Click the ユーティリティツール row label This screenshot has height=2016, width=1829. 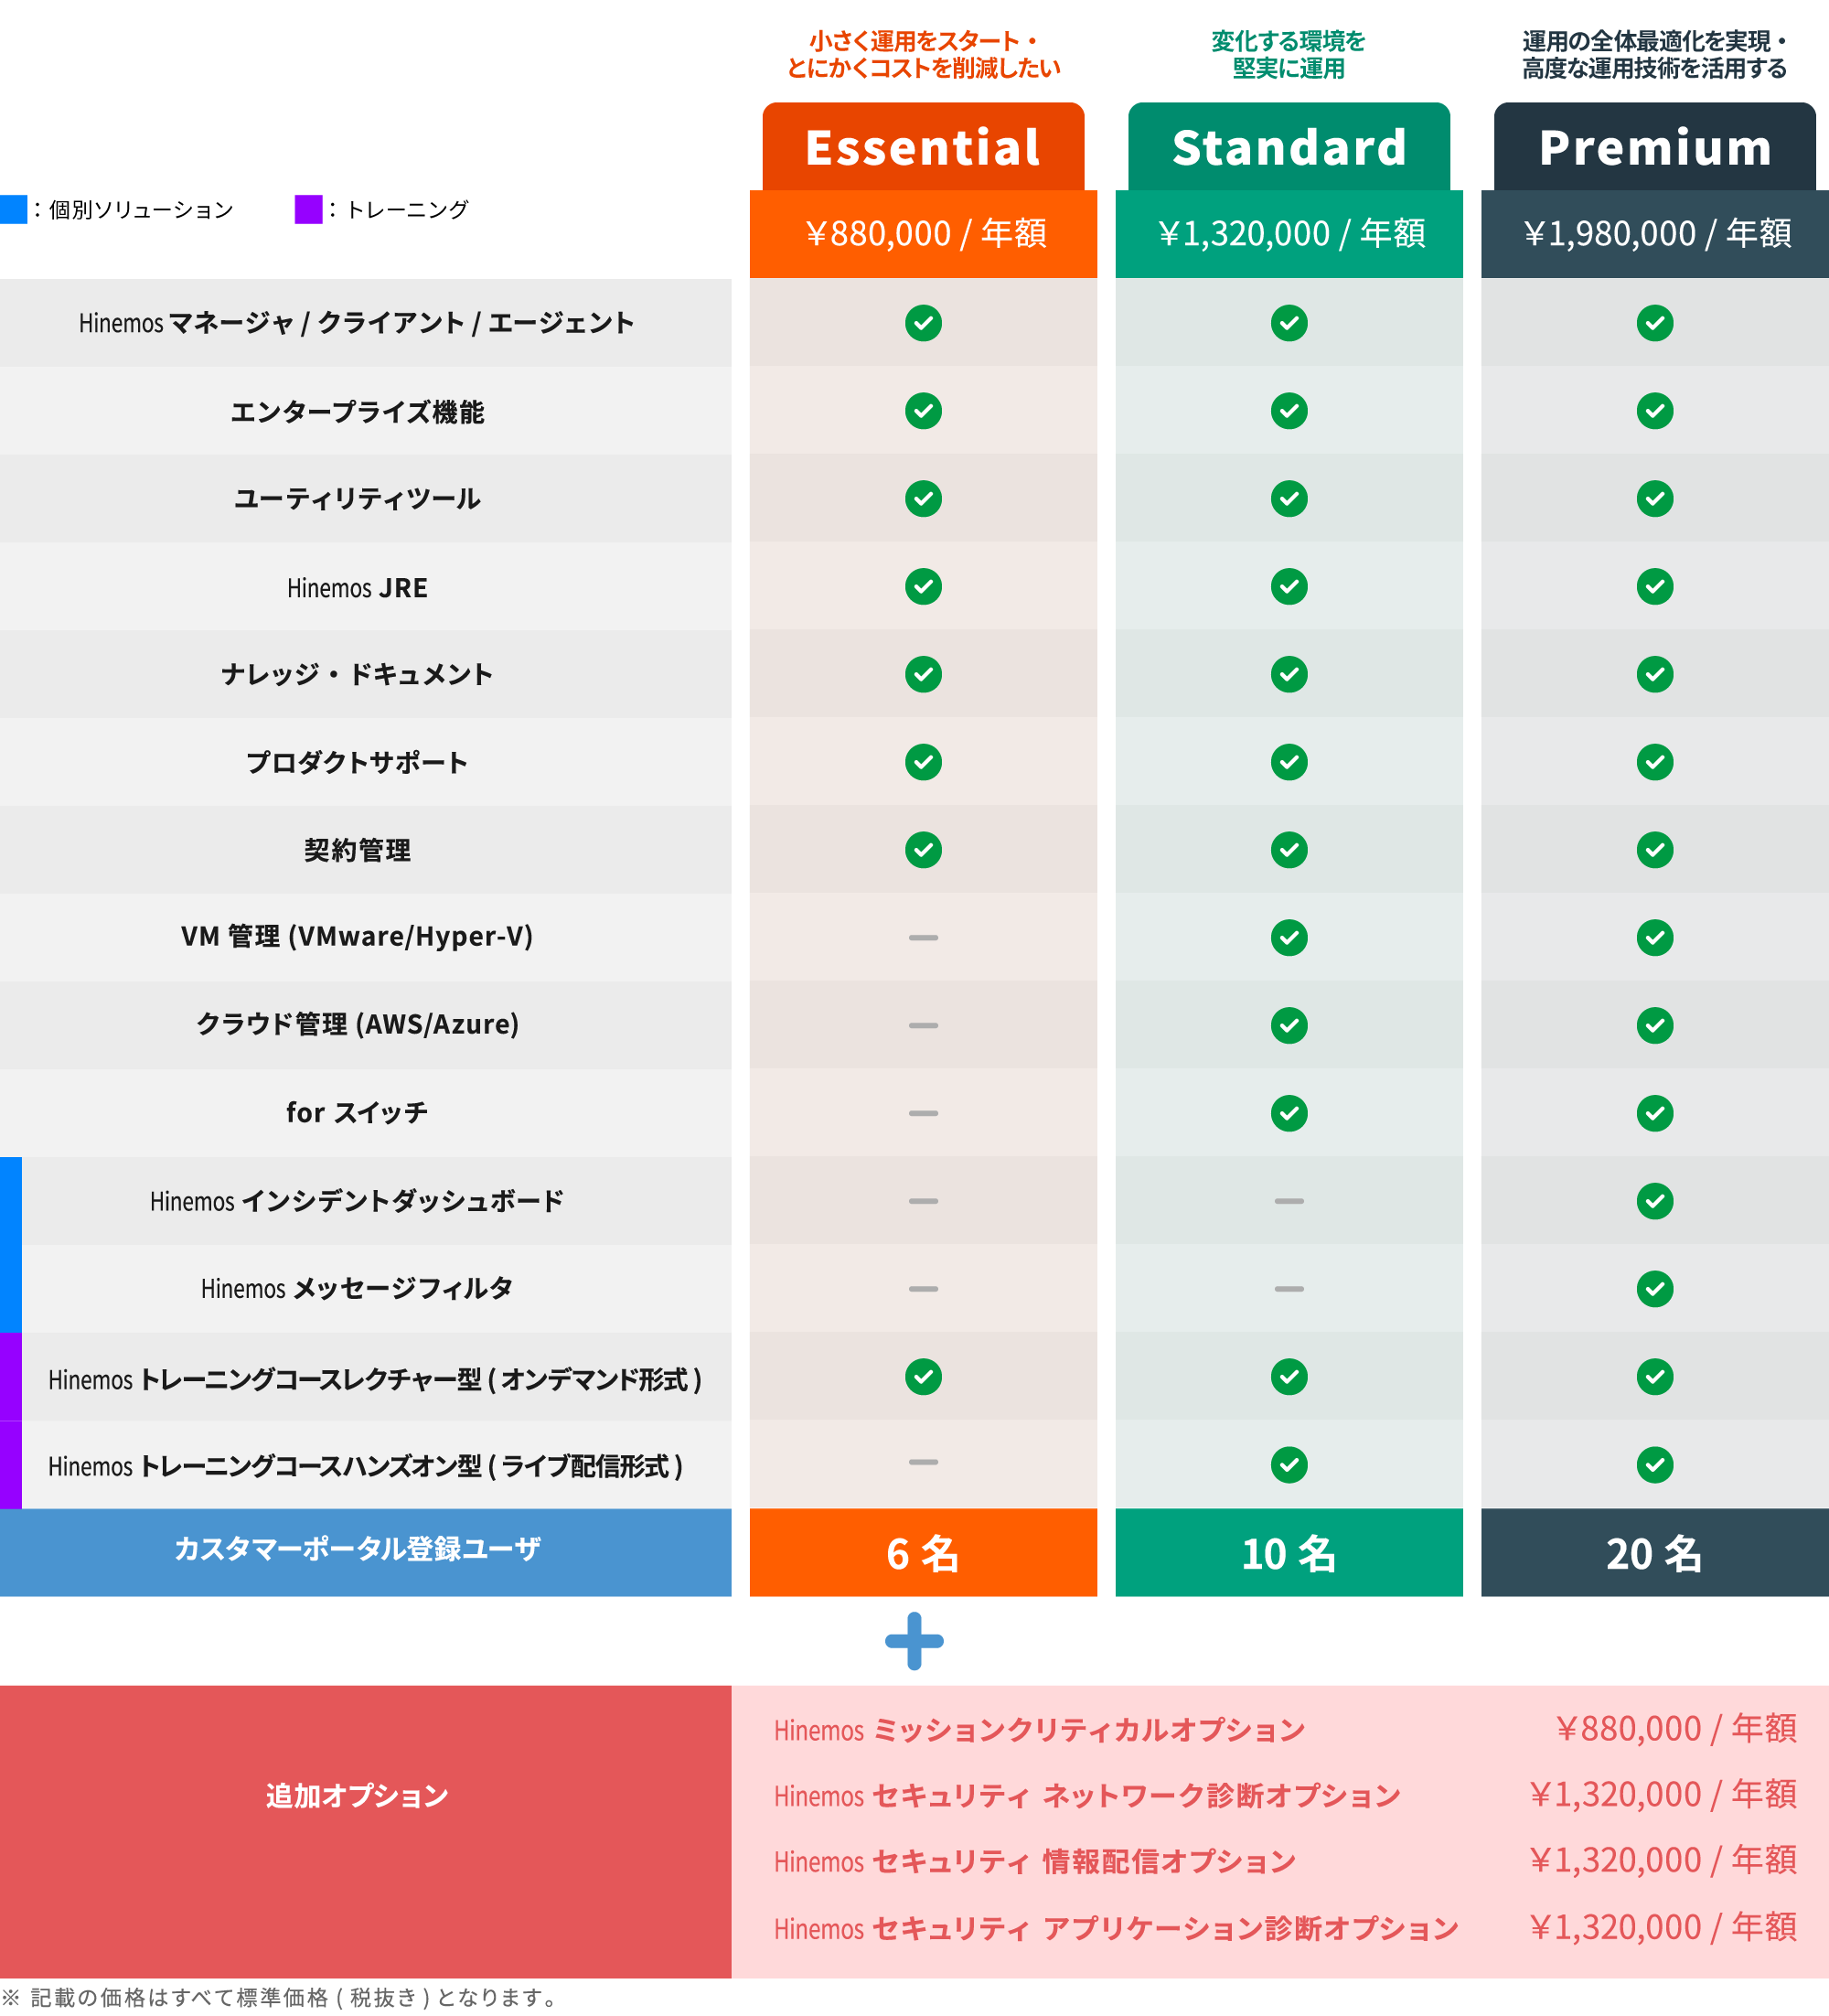pyautogui.click(x=357, y=499)
